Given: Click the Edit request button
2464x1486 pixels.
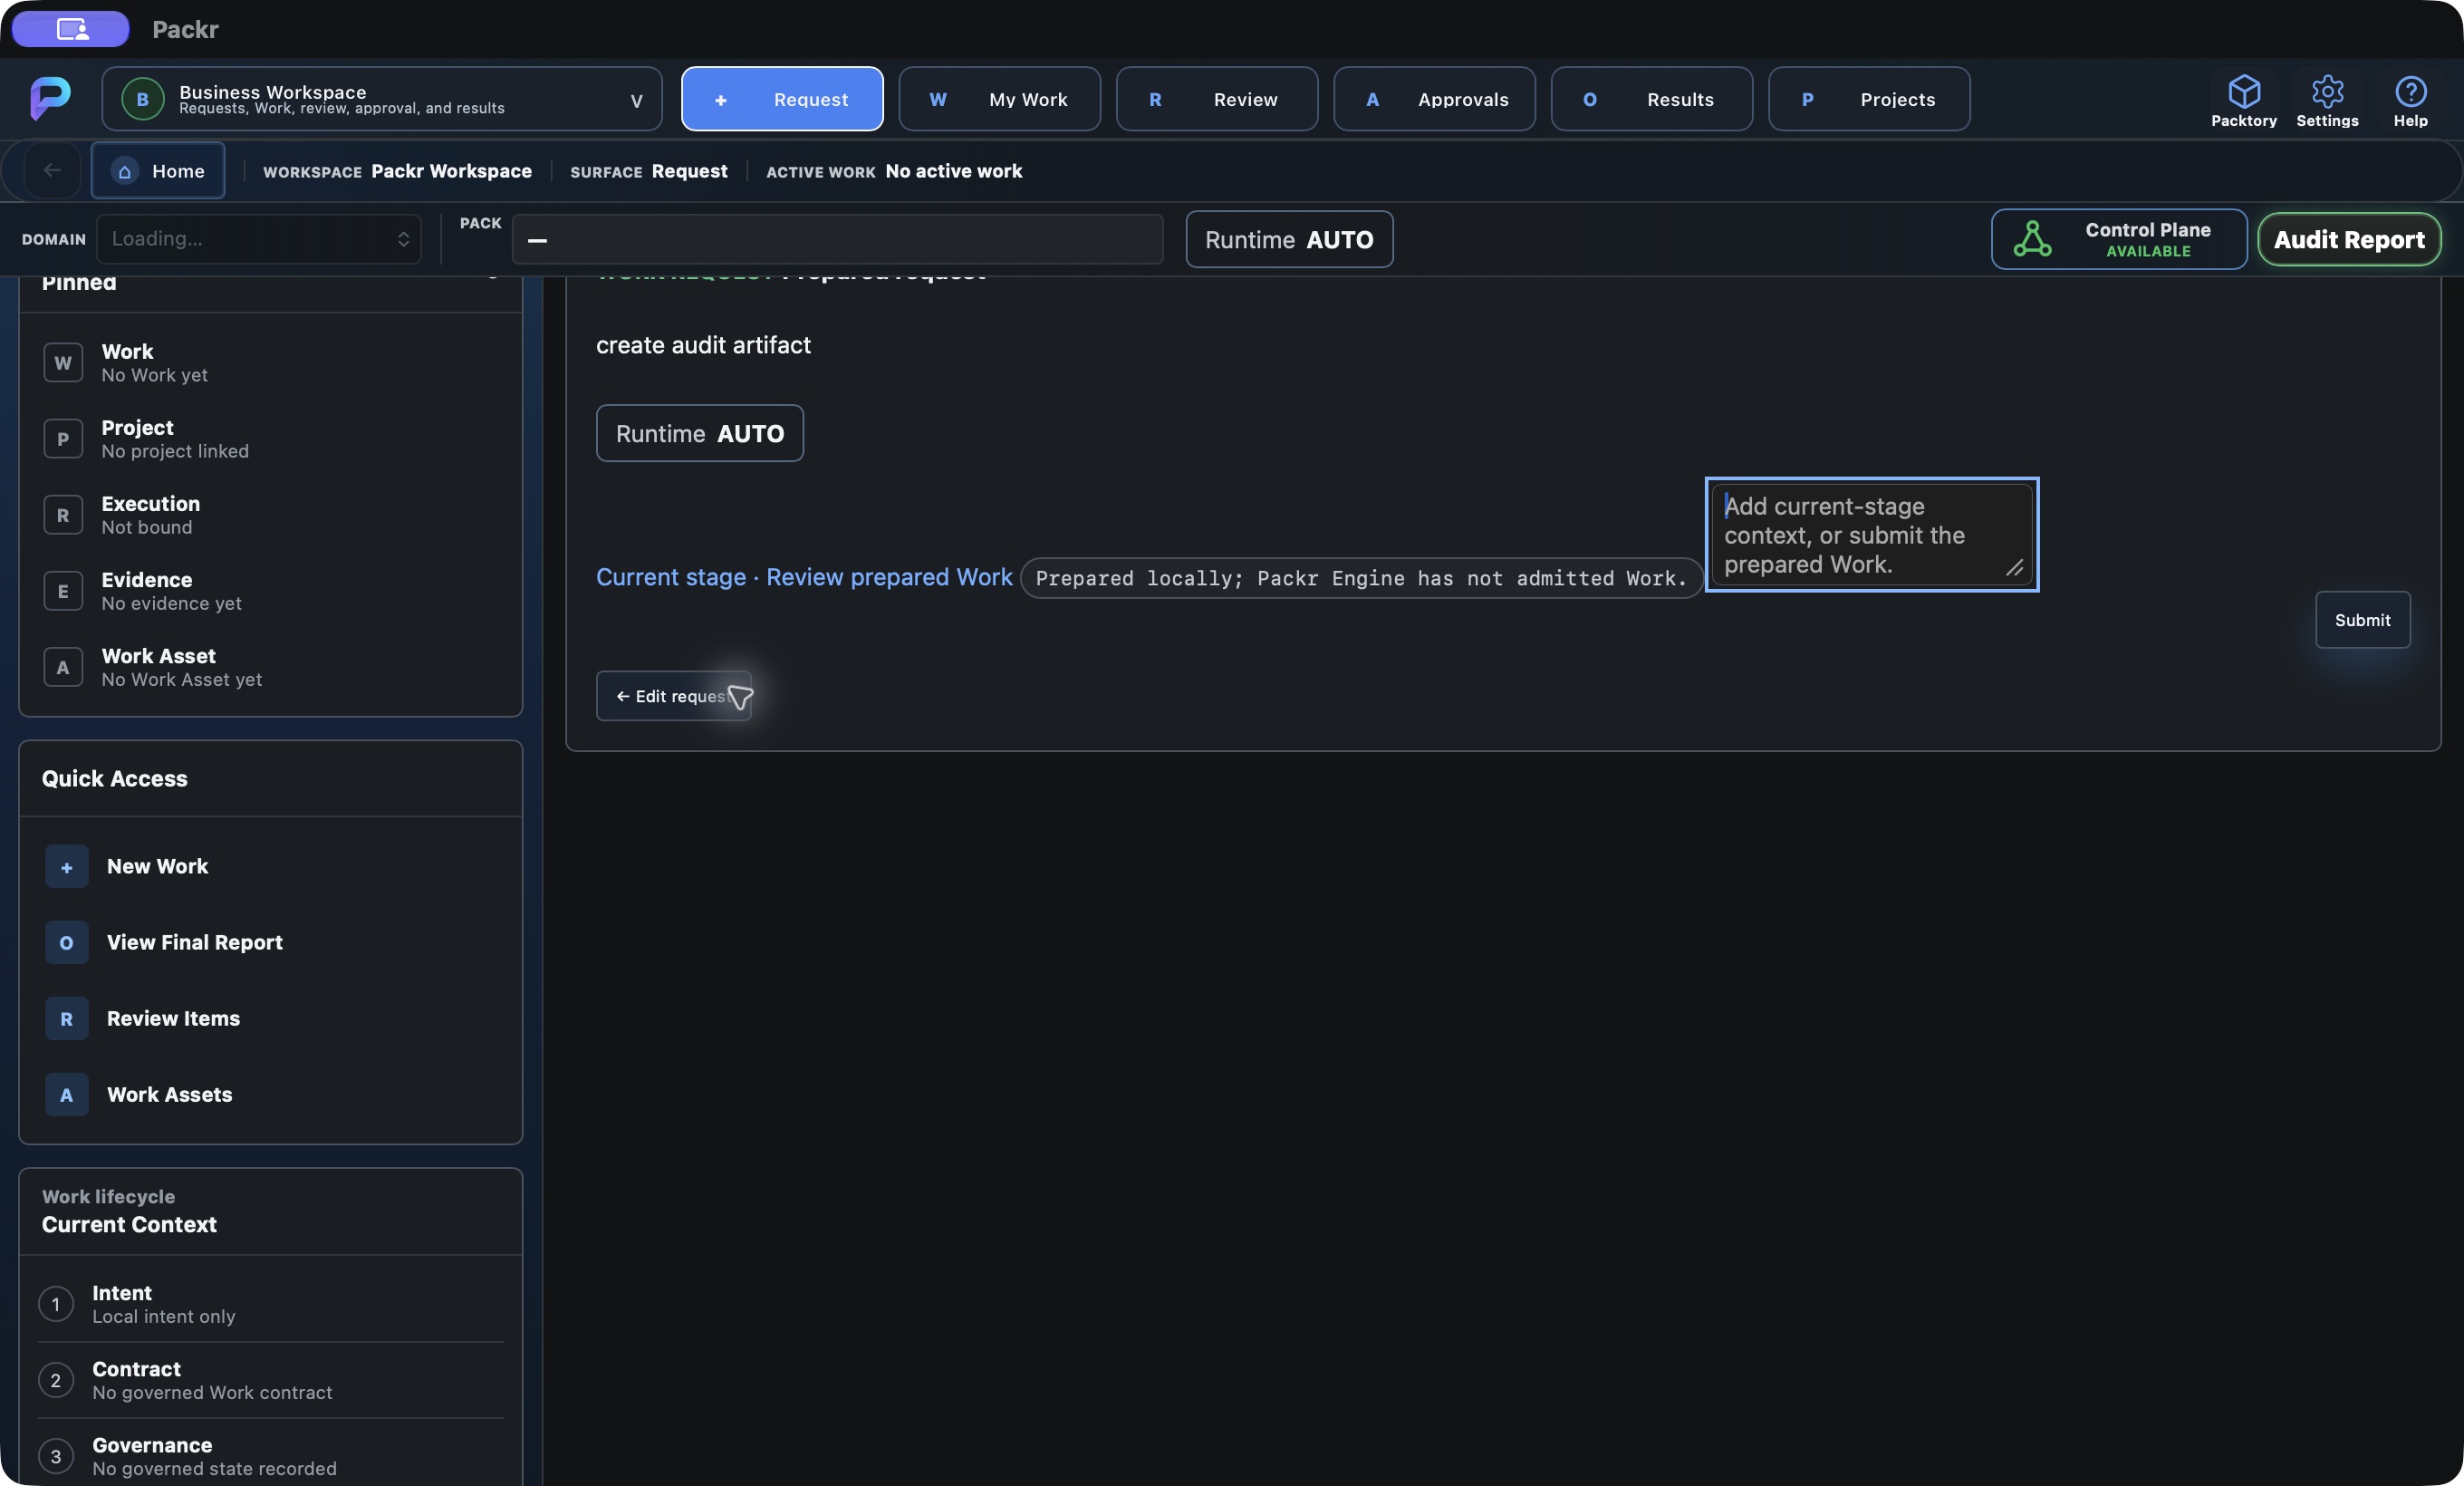Looking at the screenshot, I should tap(673, 696).
